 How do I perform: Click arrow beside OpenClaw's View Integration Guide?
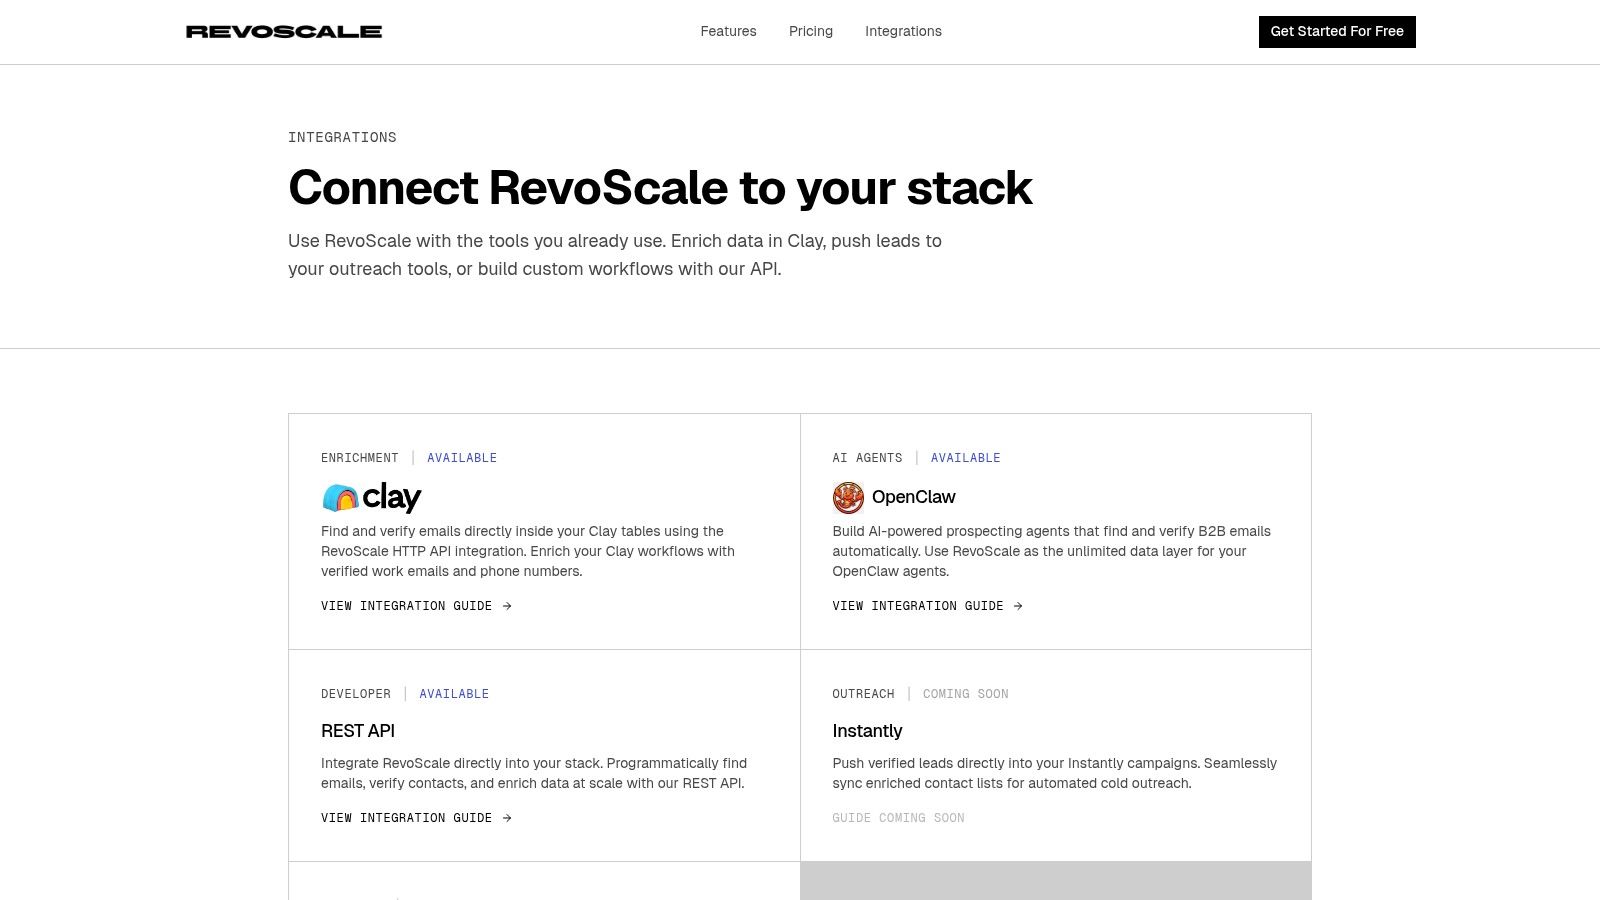(x=1018, y=606)
